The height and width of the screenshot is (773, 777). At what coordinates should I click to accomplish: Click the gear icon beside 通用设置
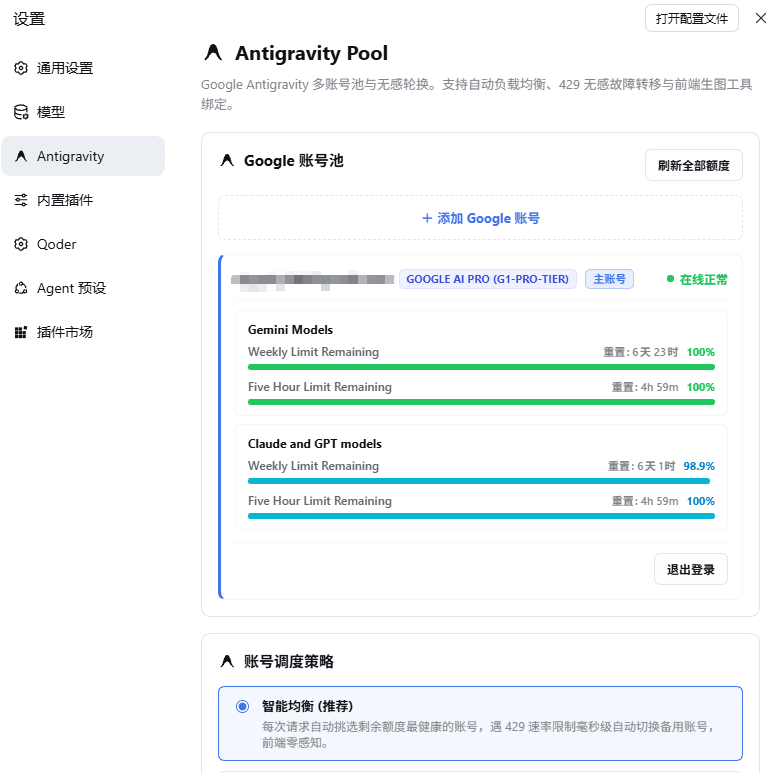pyautogui.click(x=21, y=68)
